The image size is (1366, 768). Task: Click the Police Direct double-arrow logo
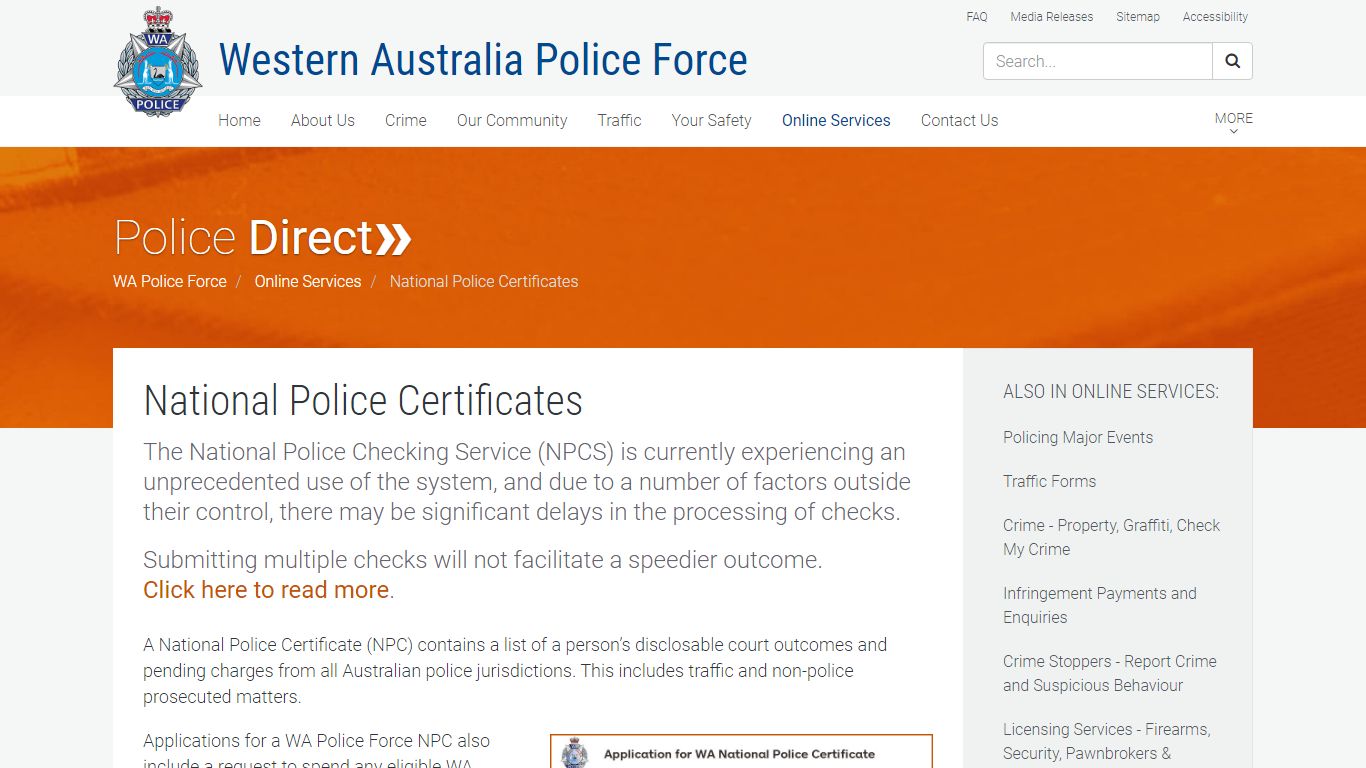[x=263, y=238]
